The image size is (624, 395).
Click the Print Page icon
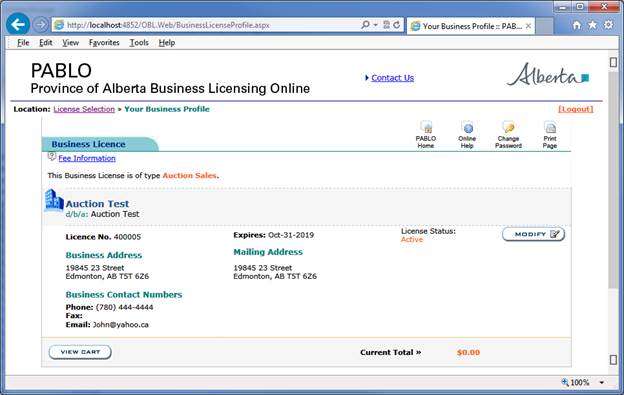(x=550, y=134)
